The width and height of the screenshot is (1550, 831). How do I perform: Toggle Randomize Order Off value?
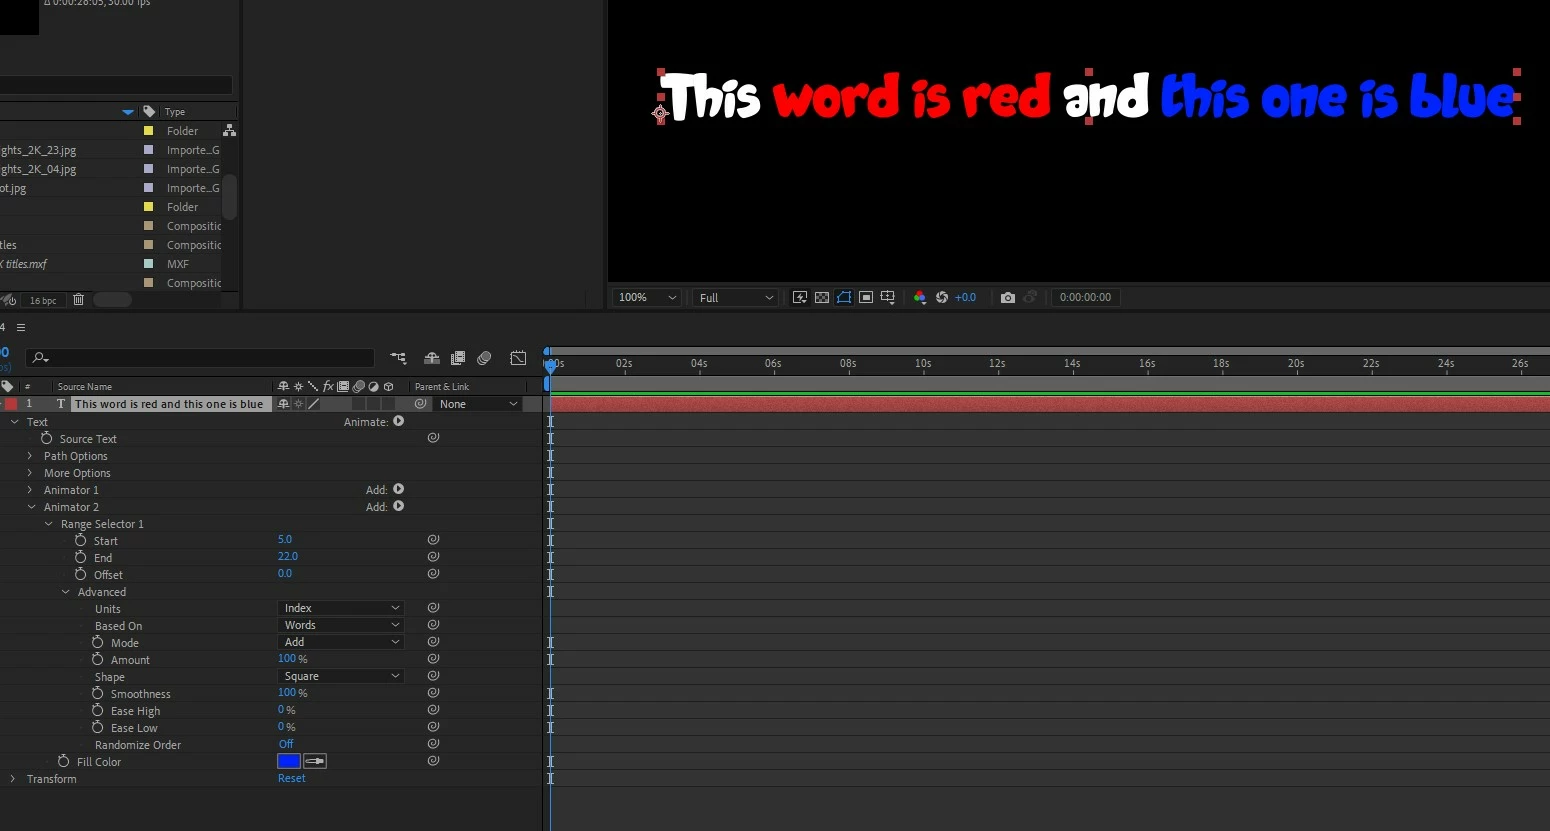286,744
